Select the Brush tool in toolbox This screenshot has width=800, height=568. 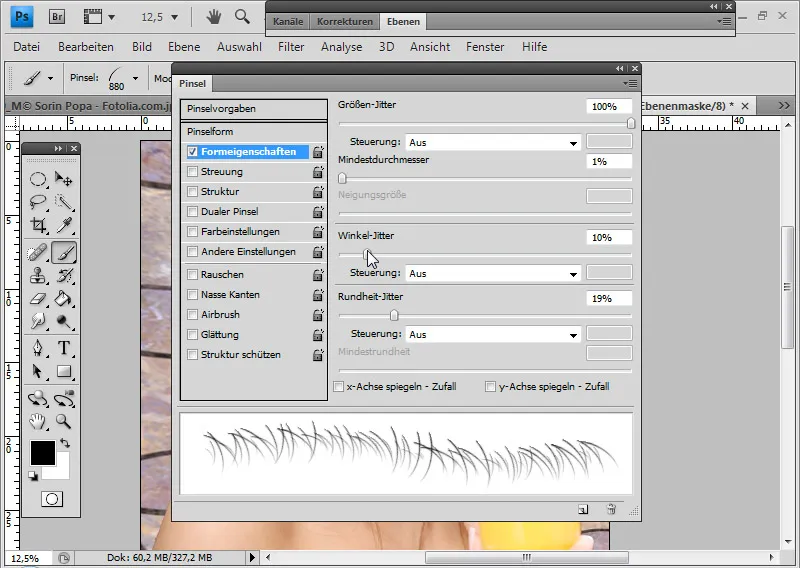click(64, 252)
